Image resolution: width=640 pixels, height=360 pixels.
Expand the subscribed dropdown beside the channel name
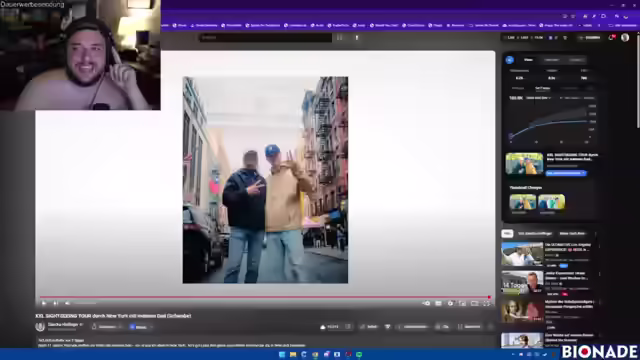point(107,327)
